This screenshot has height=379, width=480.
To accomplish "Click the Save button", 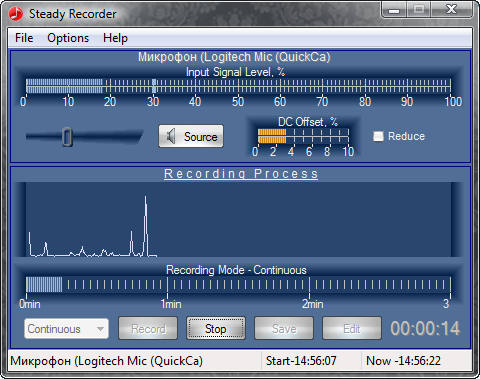I will point(284,329).
